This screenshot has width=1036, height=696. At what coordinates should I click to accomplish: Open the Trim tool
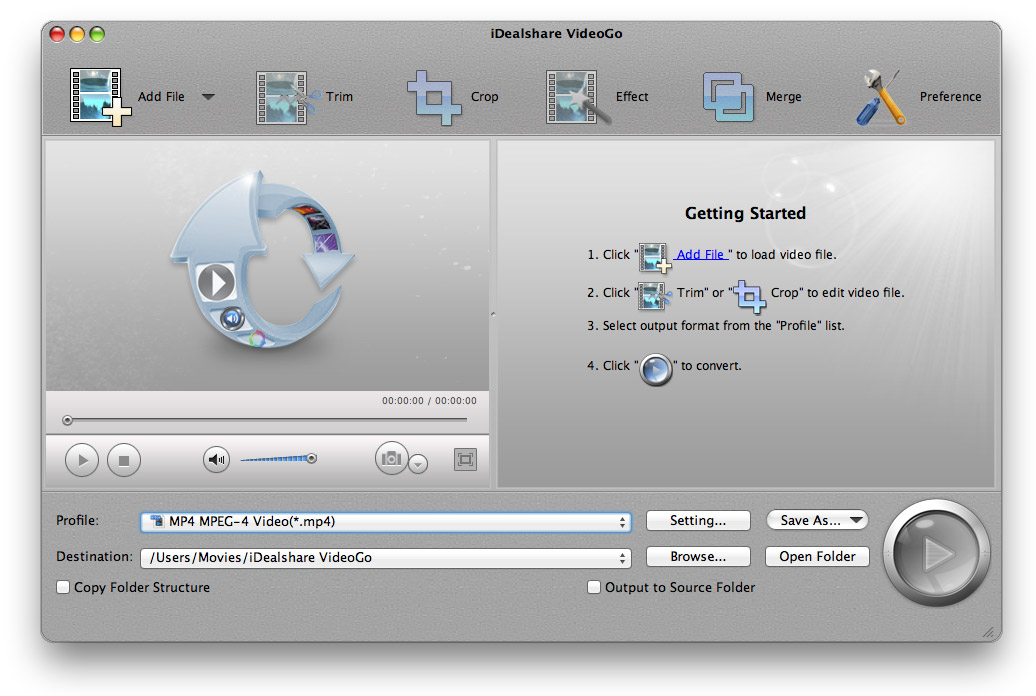coord(286,97)
